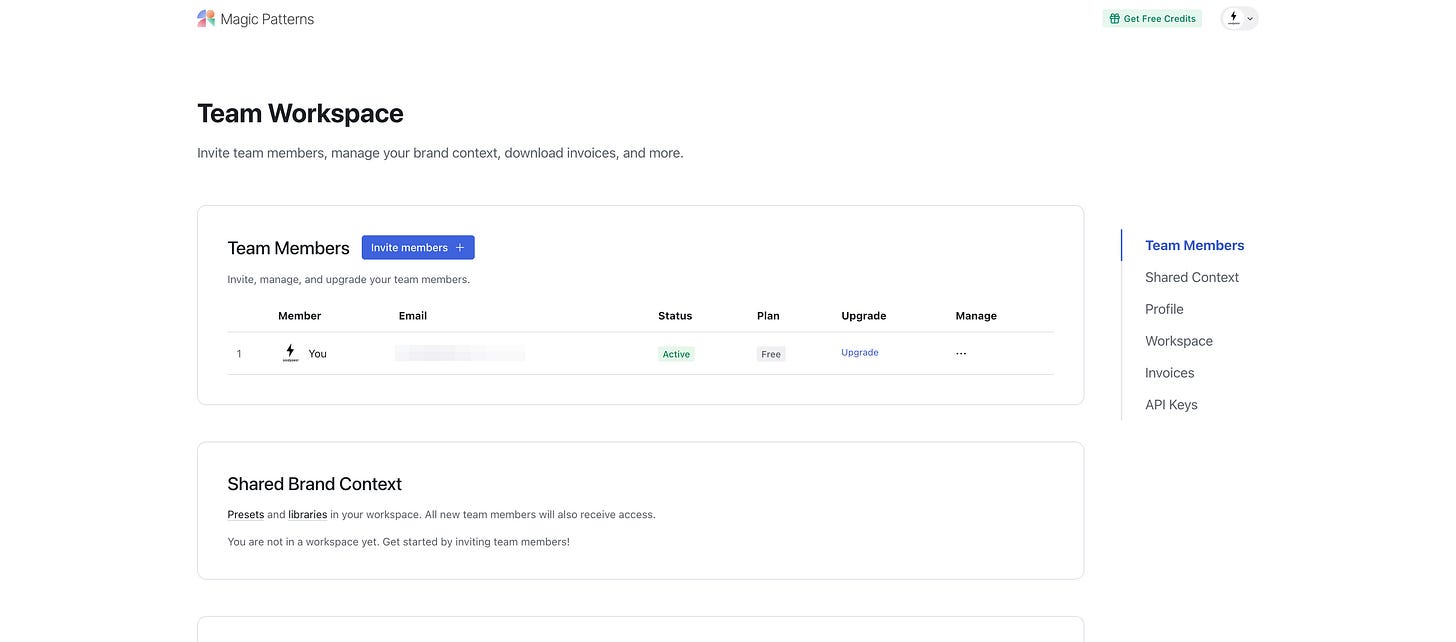Click the blurred email cell
The image size is (1456, 642).
(x=460, y=353)
